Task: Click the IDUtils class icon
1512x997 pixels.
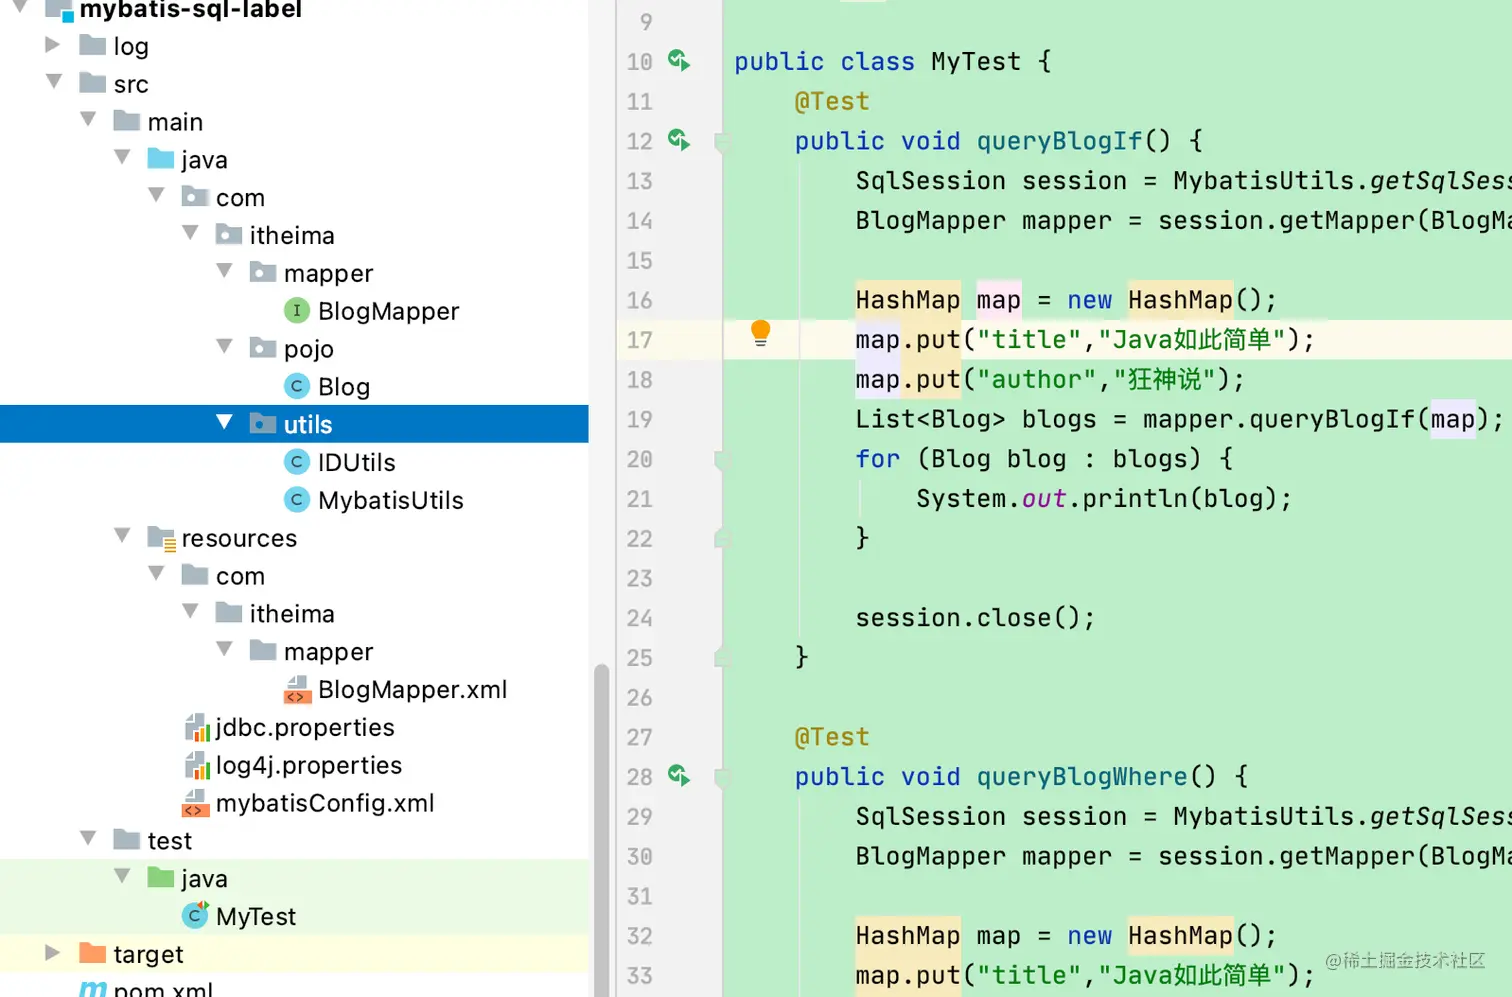Action: point(297,462)
